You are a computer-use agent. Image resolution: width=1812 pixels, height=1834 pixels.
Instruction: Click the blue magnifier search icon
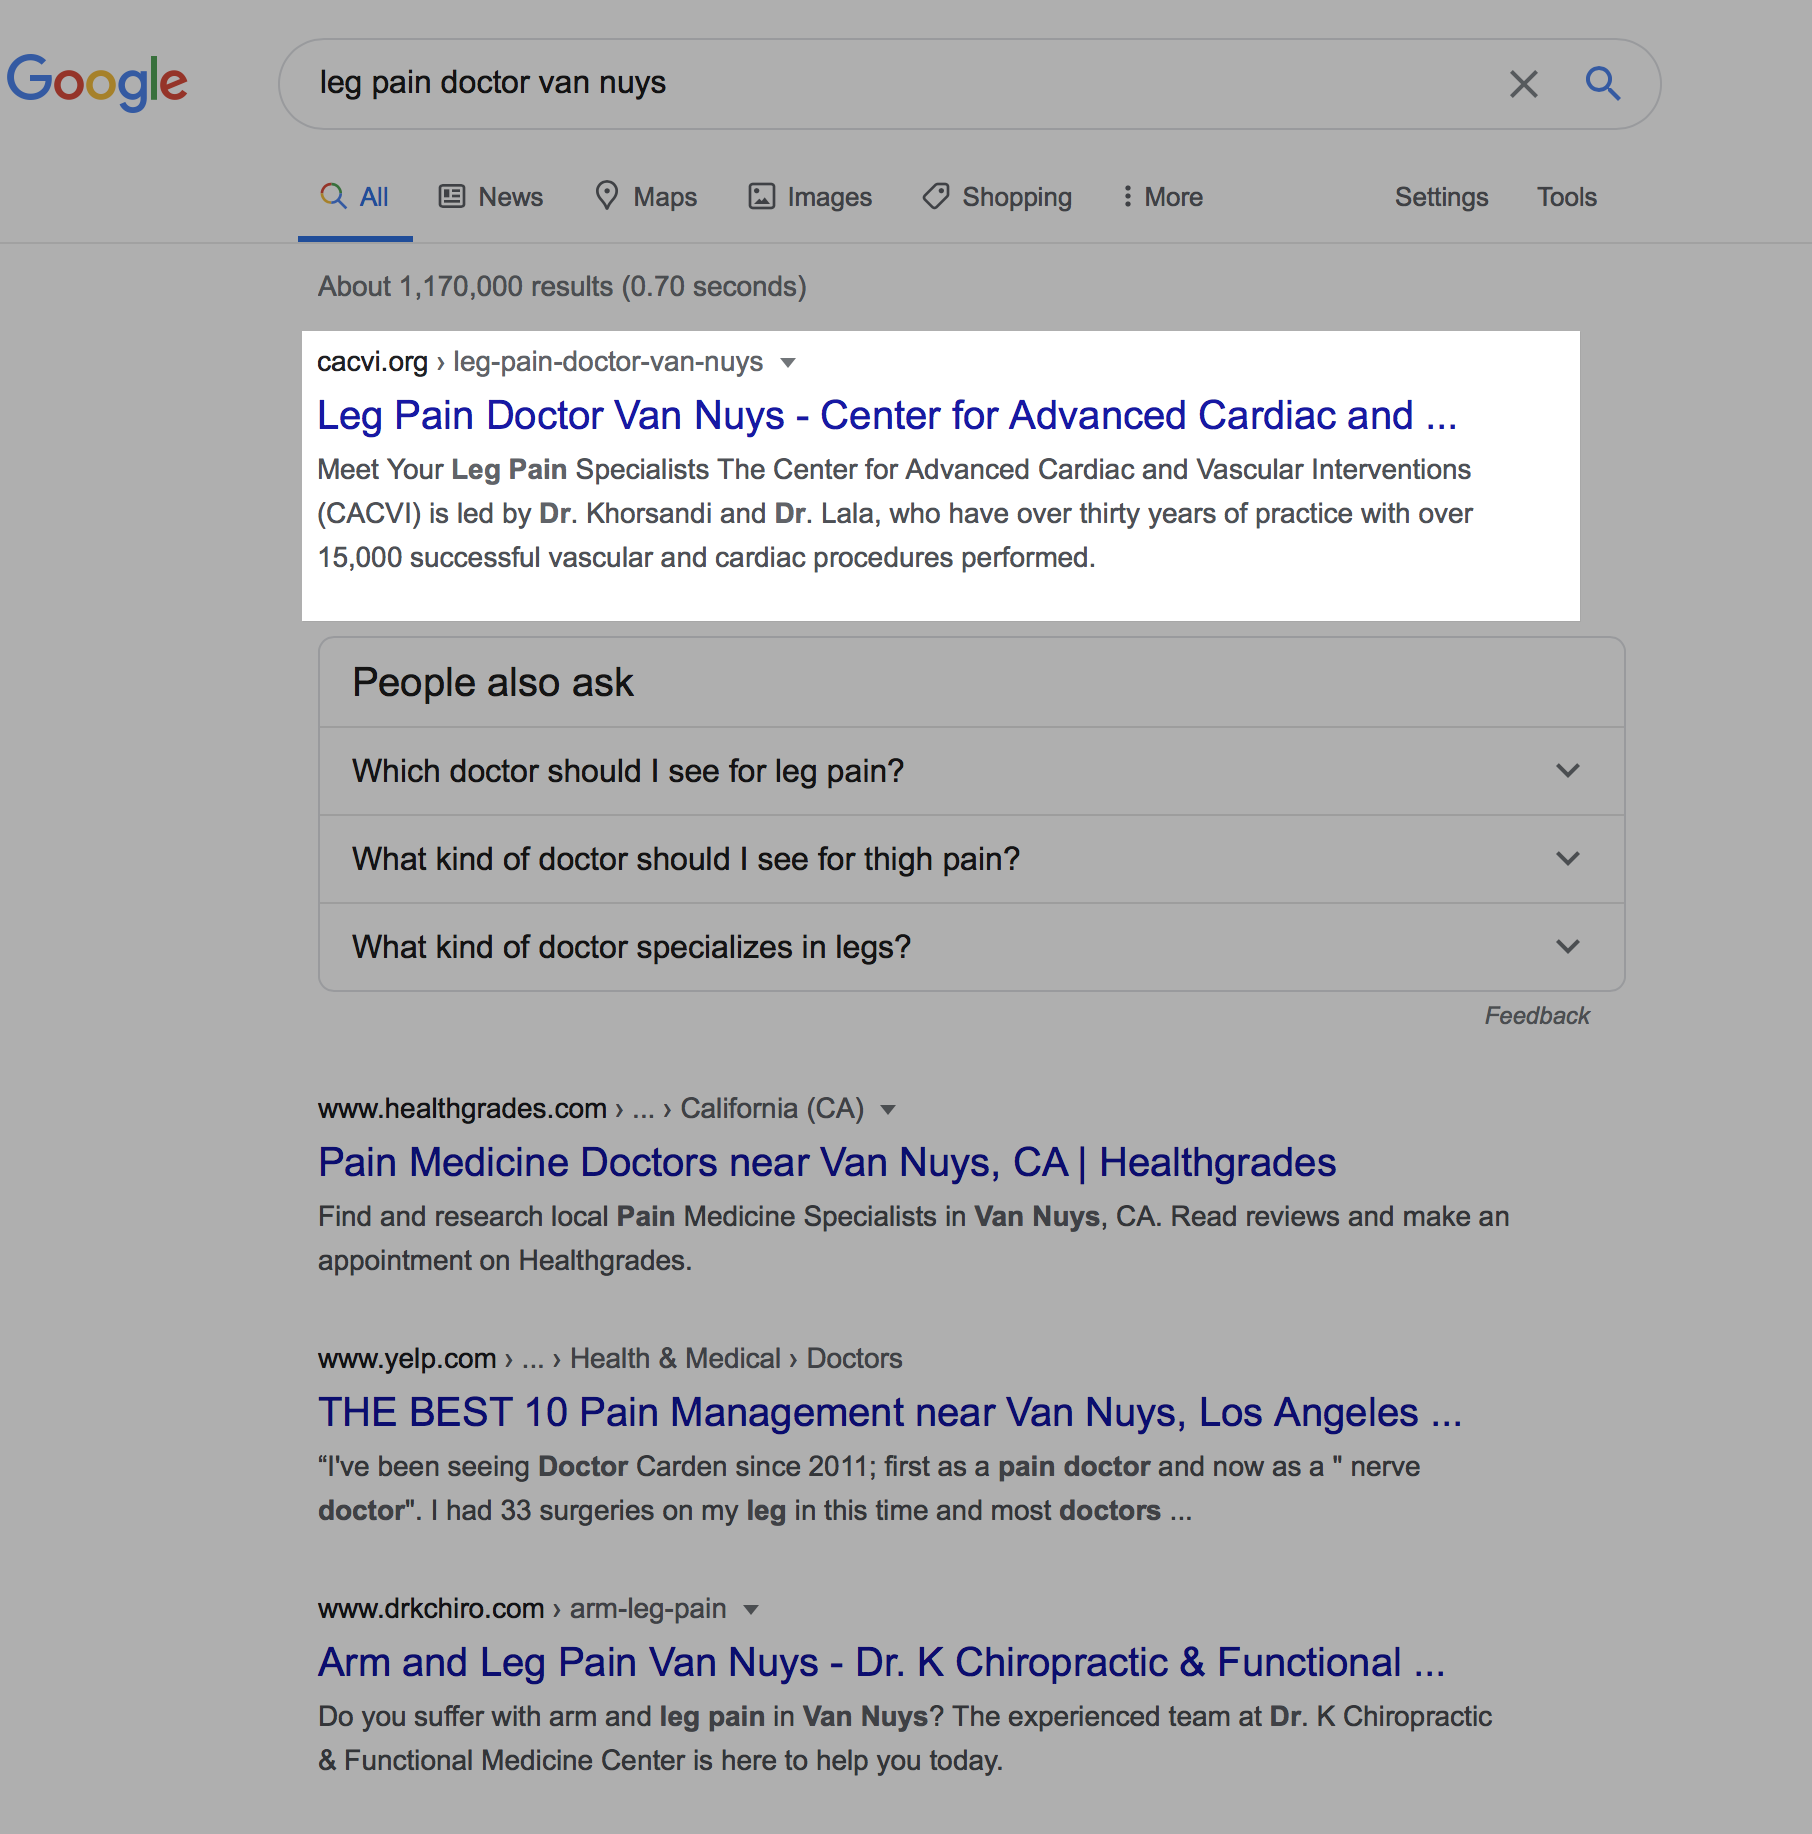[x=1602, y=84]
